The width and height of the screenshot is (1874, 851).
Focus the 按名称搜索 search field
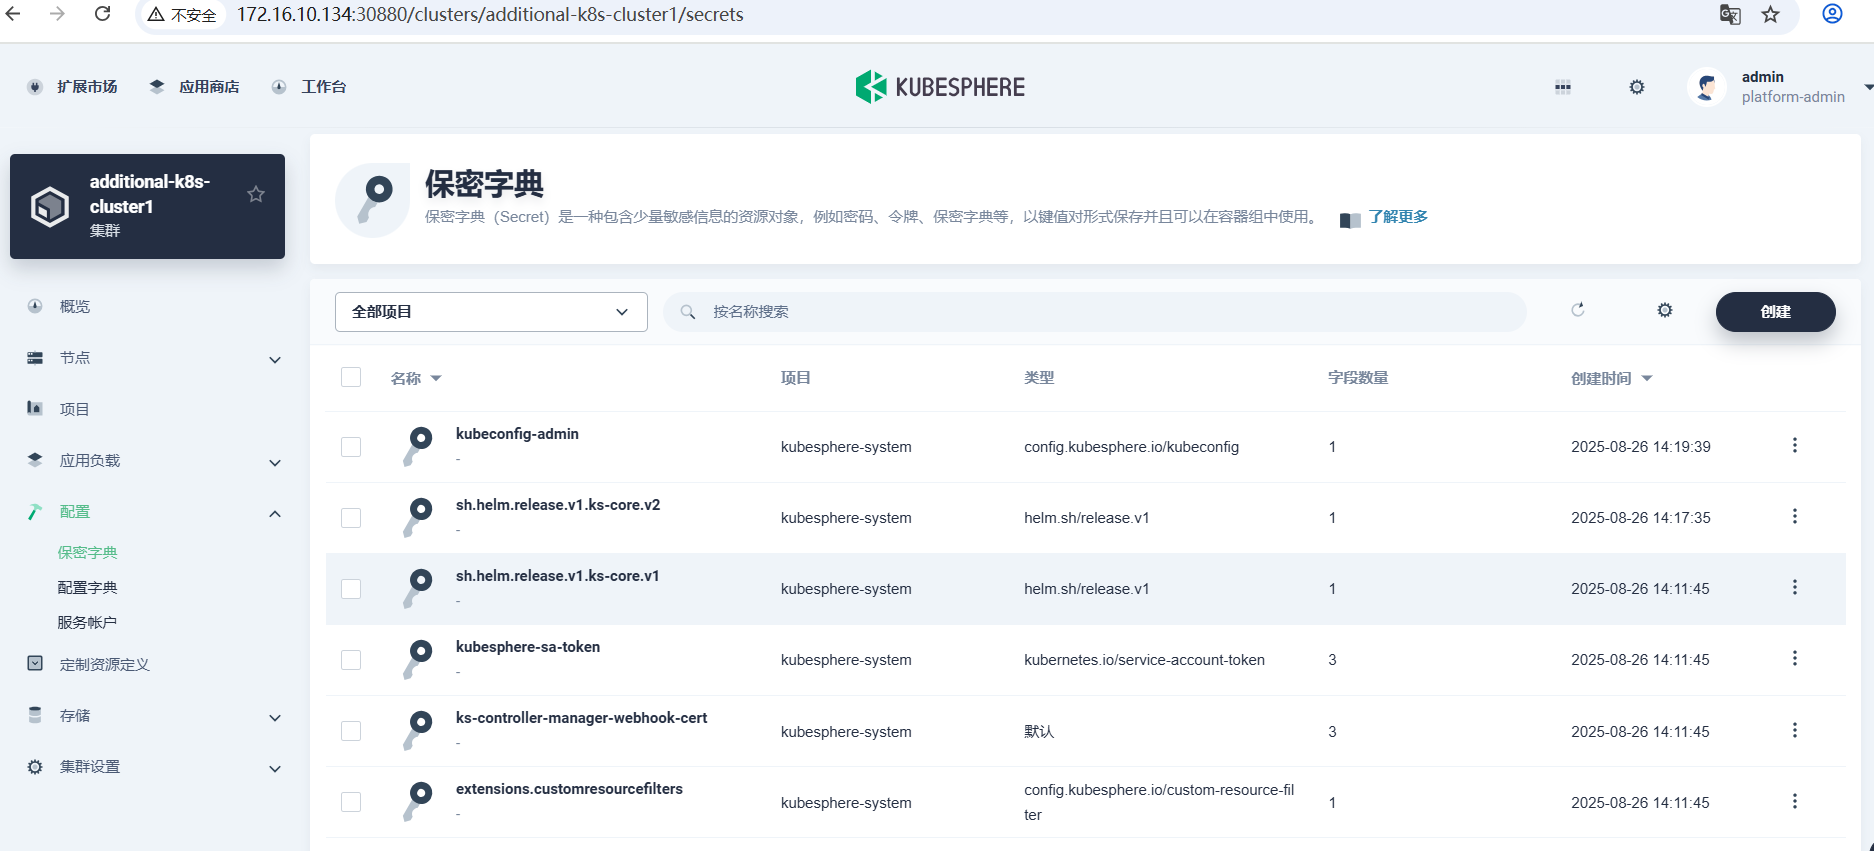[1095, 312]
